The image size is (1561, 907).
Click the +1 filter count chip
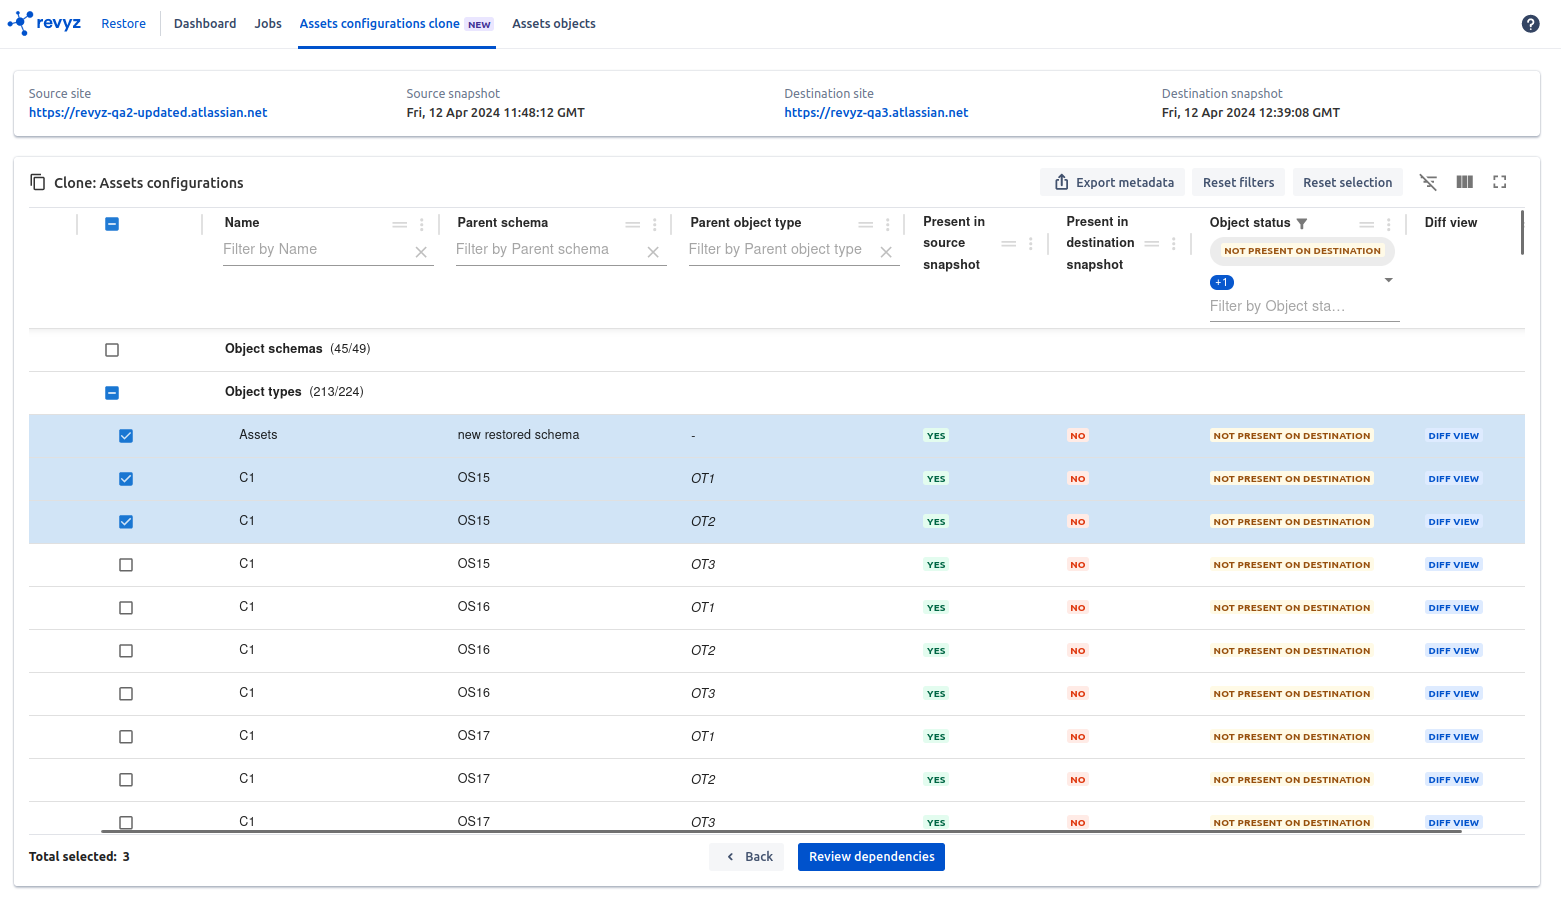(1222, 282)
